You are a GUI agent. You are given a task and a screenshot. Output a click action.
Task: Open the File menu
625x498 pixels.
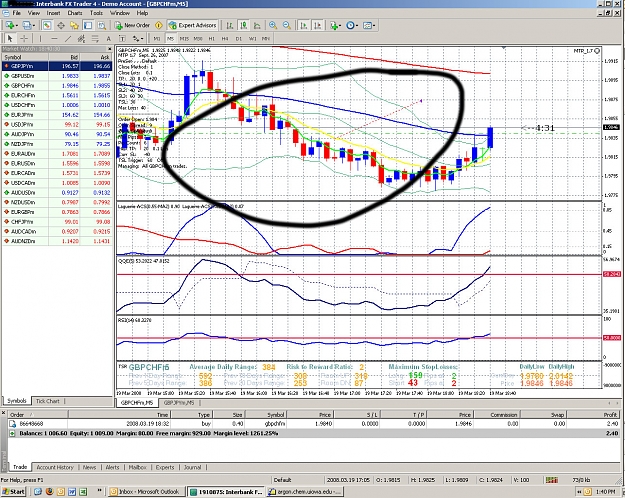[17, 13]
